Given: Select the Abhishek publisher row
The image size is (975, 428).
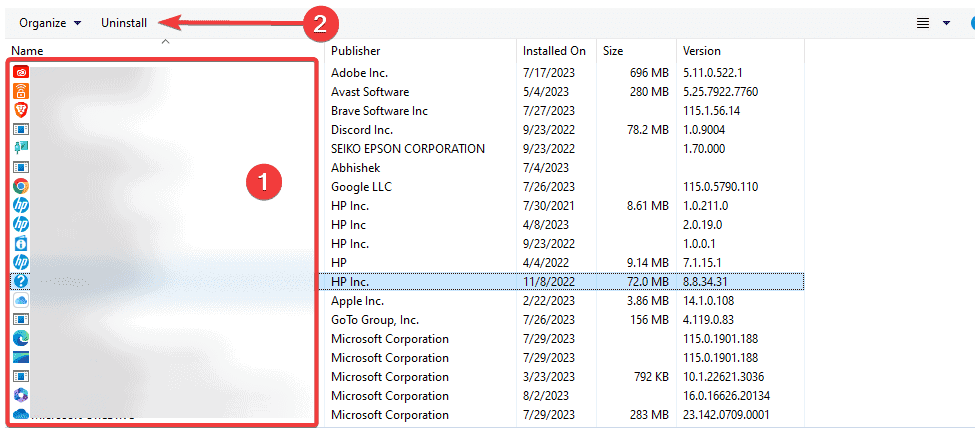Looking at the screenshot, I should (355, 167).
